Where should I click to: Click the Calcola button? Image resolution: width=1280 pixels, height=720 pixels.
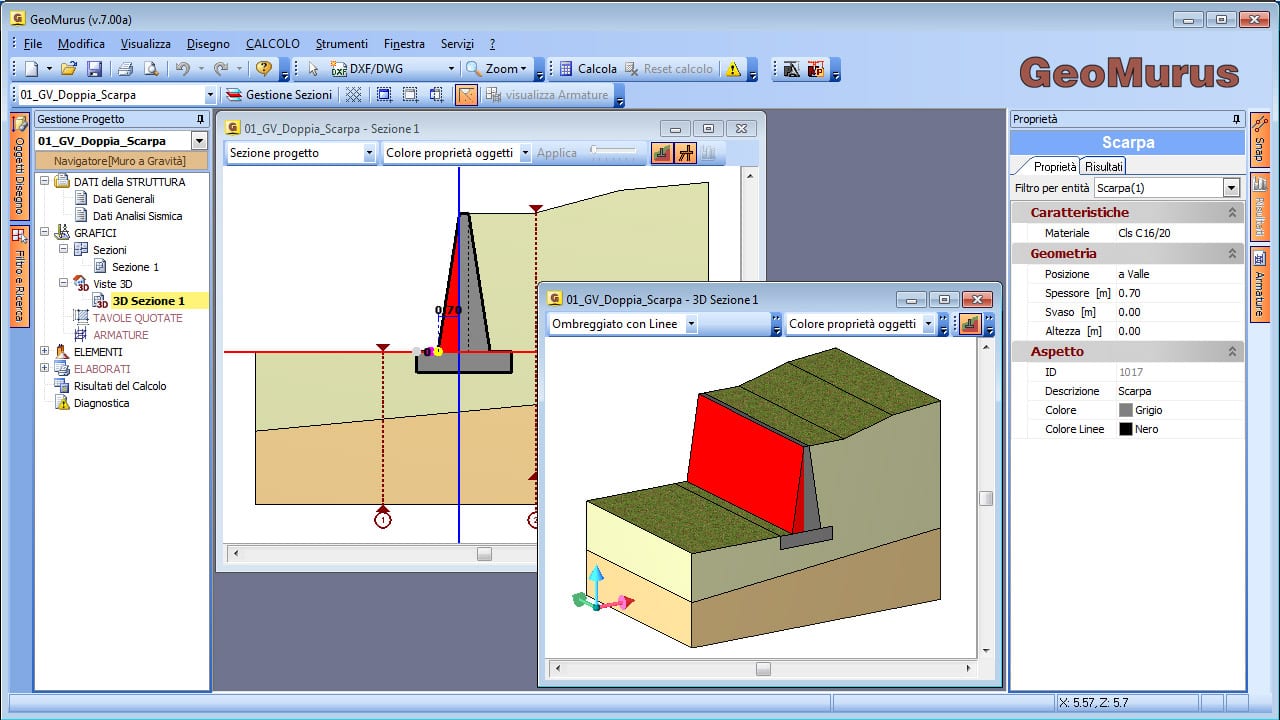(x=588, y=69)
